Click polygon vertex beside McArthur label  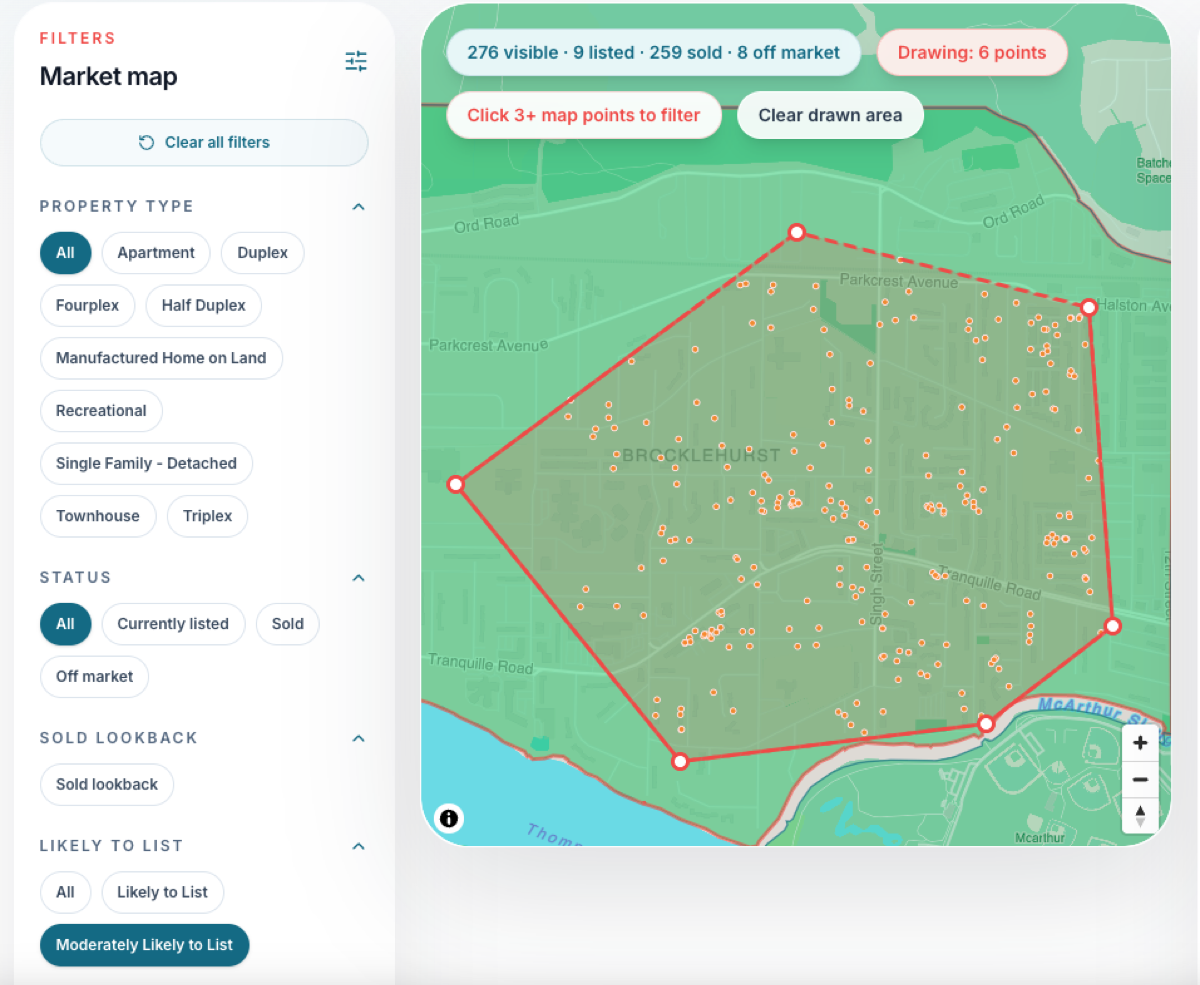coord(986,723)
